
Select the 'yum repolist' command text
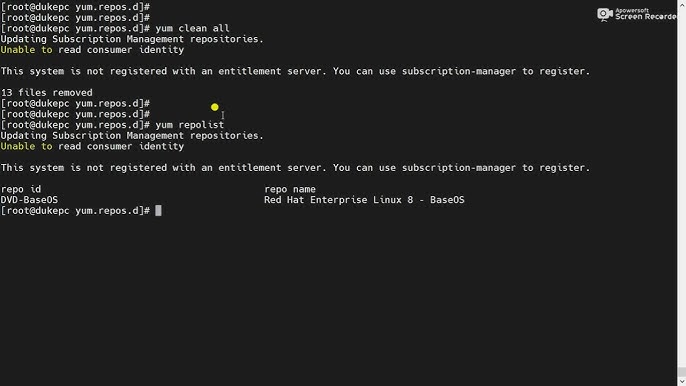pyautogui.click(x=189, y=125)
